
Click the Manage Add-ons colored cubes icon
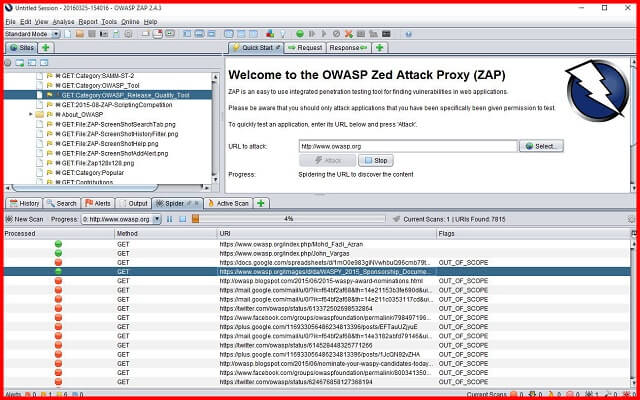[x=270, y=34]
